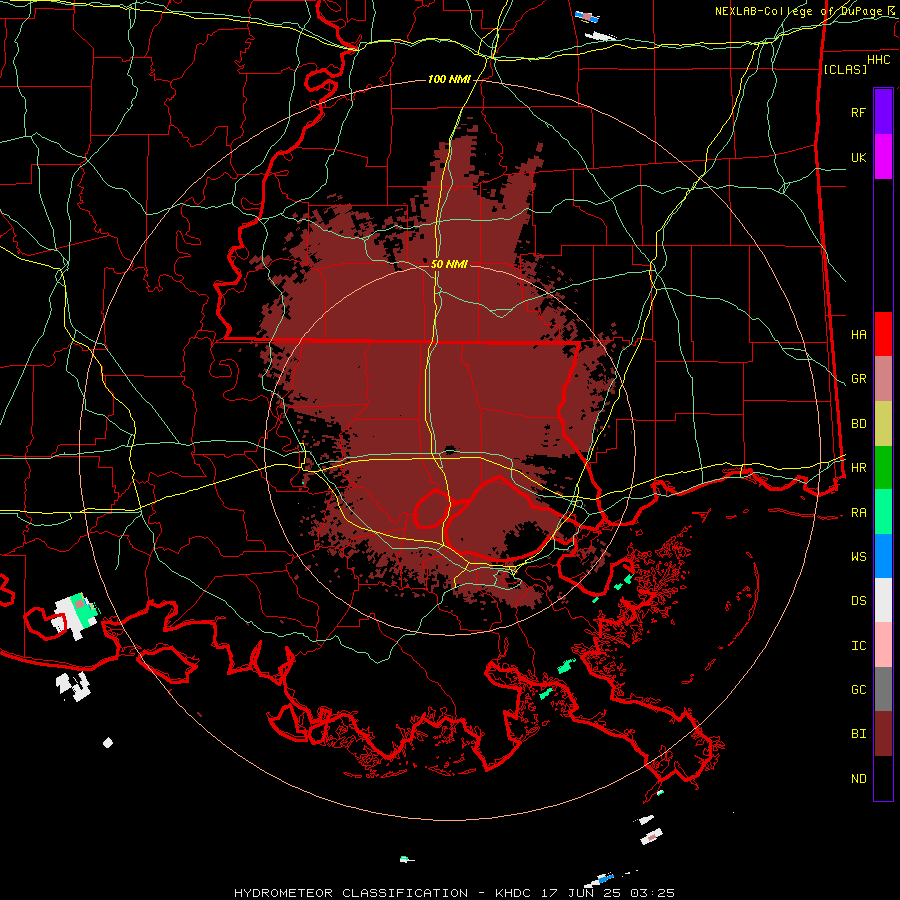Click the BD legend label
Screen dimensions: 900x900
coord(858,424)
